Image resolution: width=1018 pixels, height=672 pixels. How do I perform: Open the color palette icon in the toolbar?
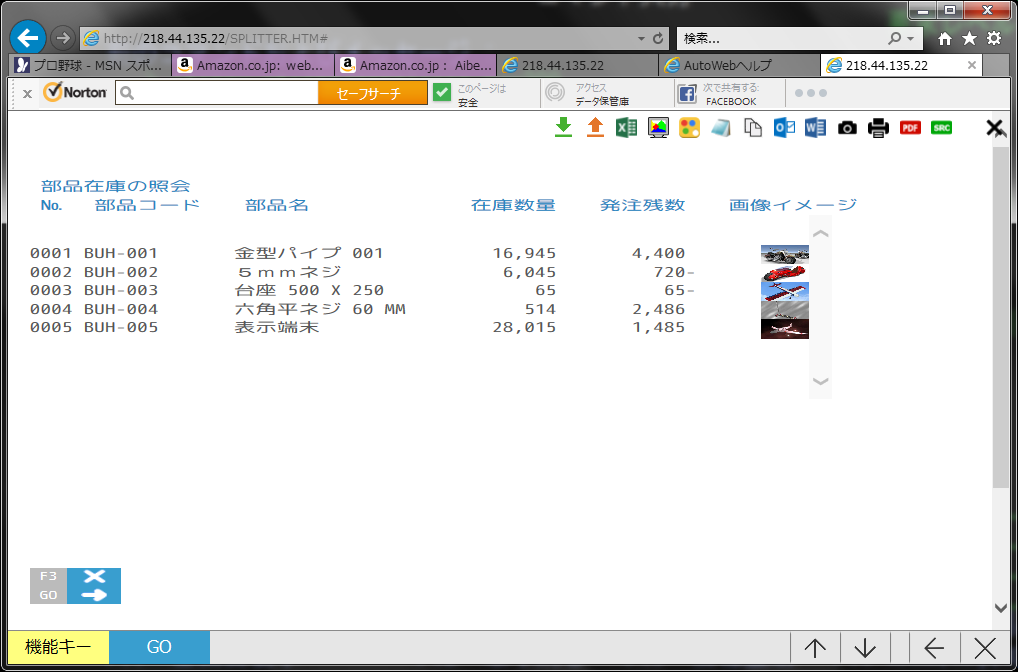coord(689,127)
